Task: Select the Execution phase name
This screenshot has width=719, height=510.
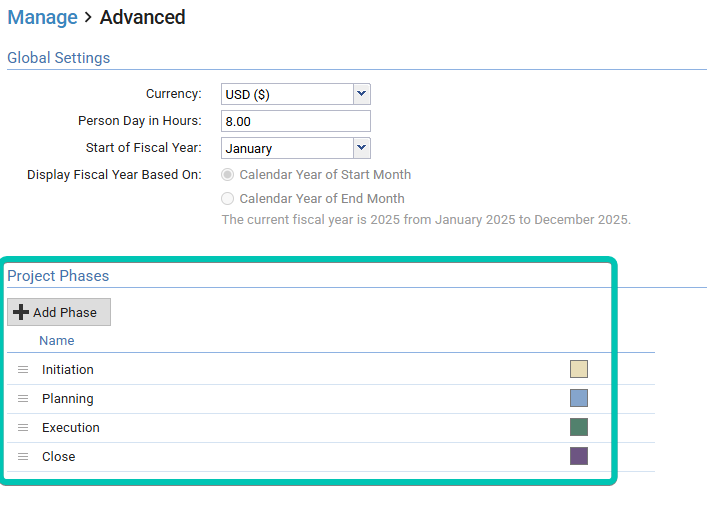Action: click(x=71, y=427)
